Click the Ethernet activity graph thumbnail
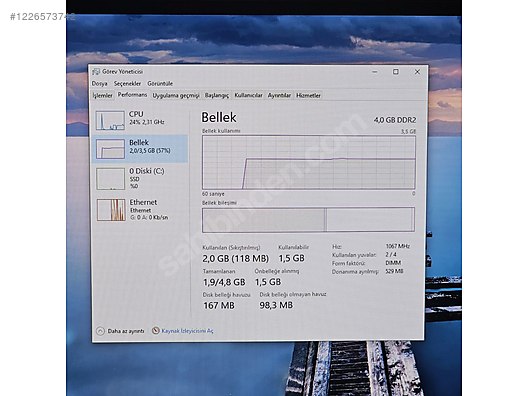Screen dimensions: 528x396 [111, 210]
